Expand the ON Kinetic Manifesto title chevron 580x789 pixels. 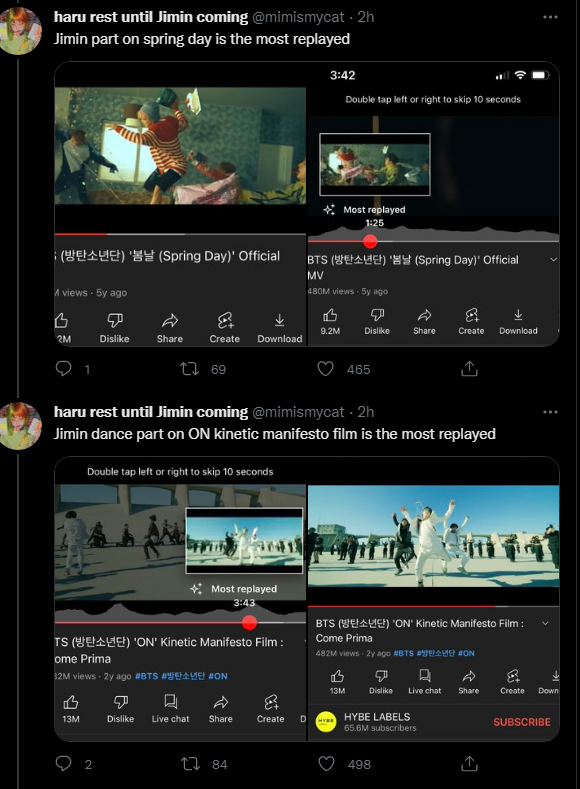pyautogui.click(x=545, y=623)
